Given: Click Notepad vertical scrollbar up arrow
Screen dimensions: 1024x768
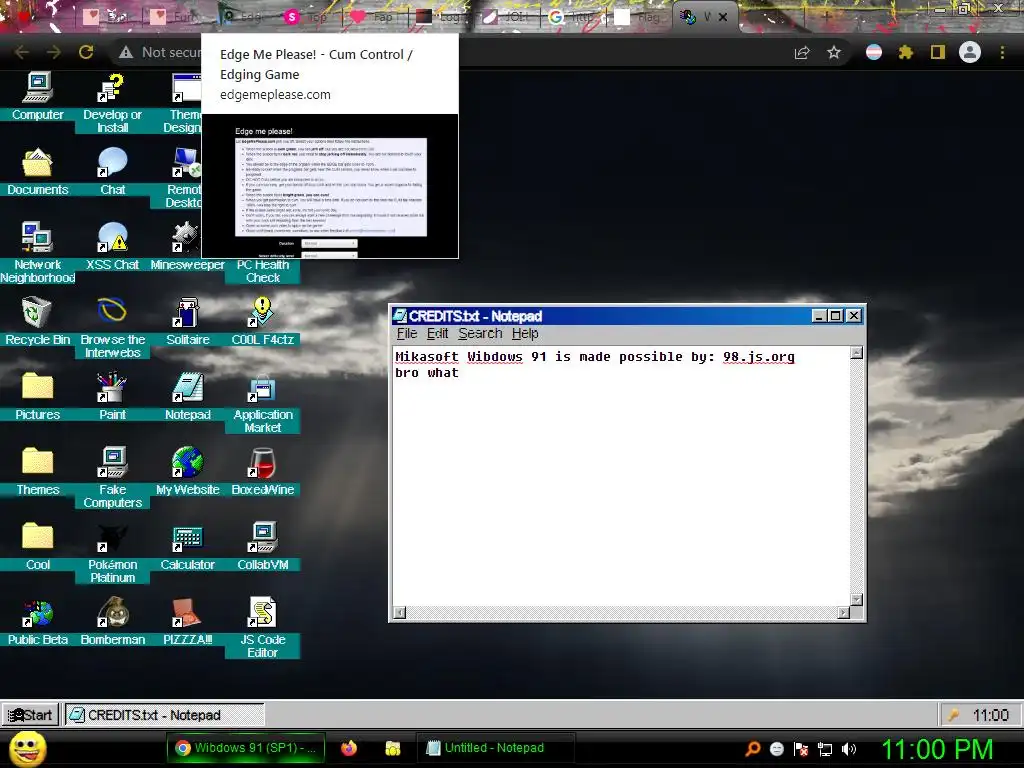Looking at the screenshot, I should [x=857, y=353].
